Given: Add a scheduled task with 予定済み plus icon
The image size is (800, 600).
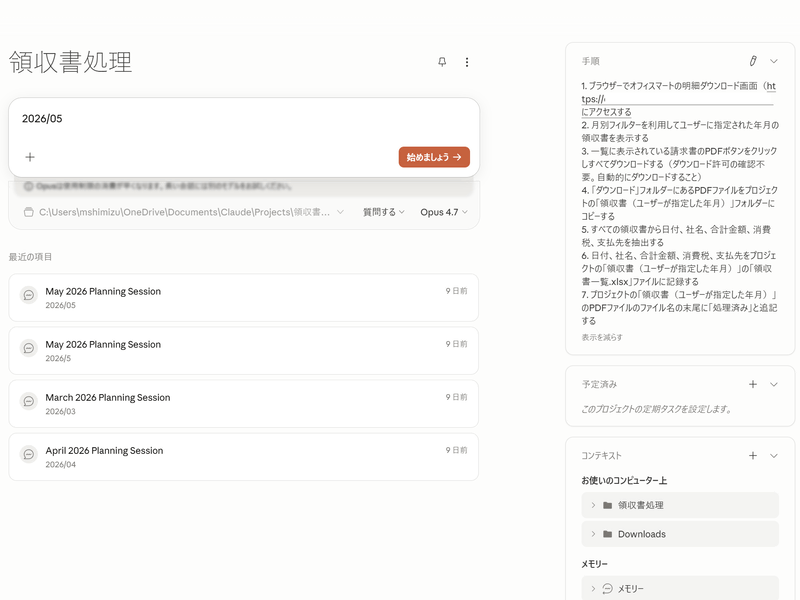Looking at the screenshot, I should click(x=753, y=384).
